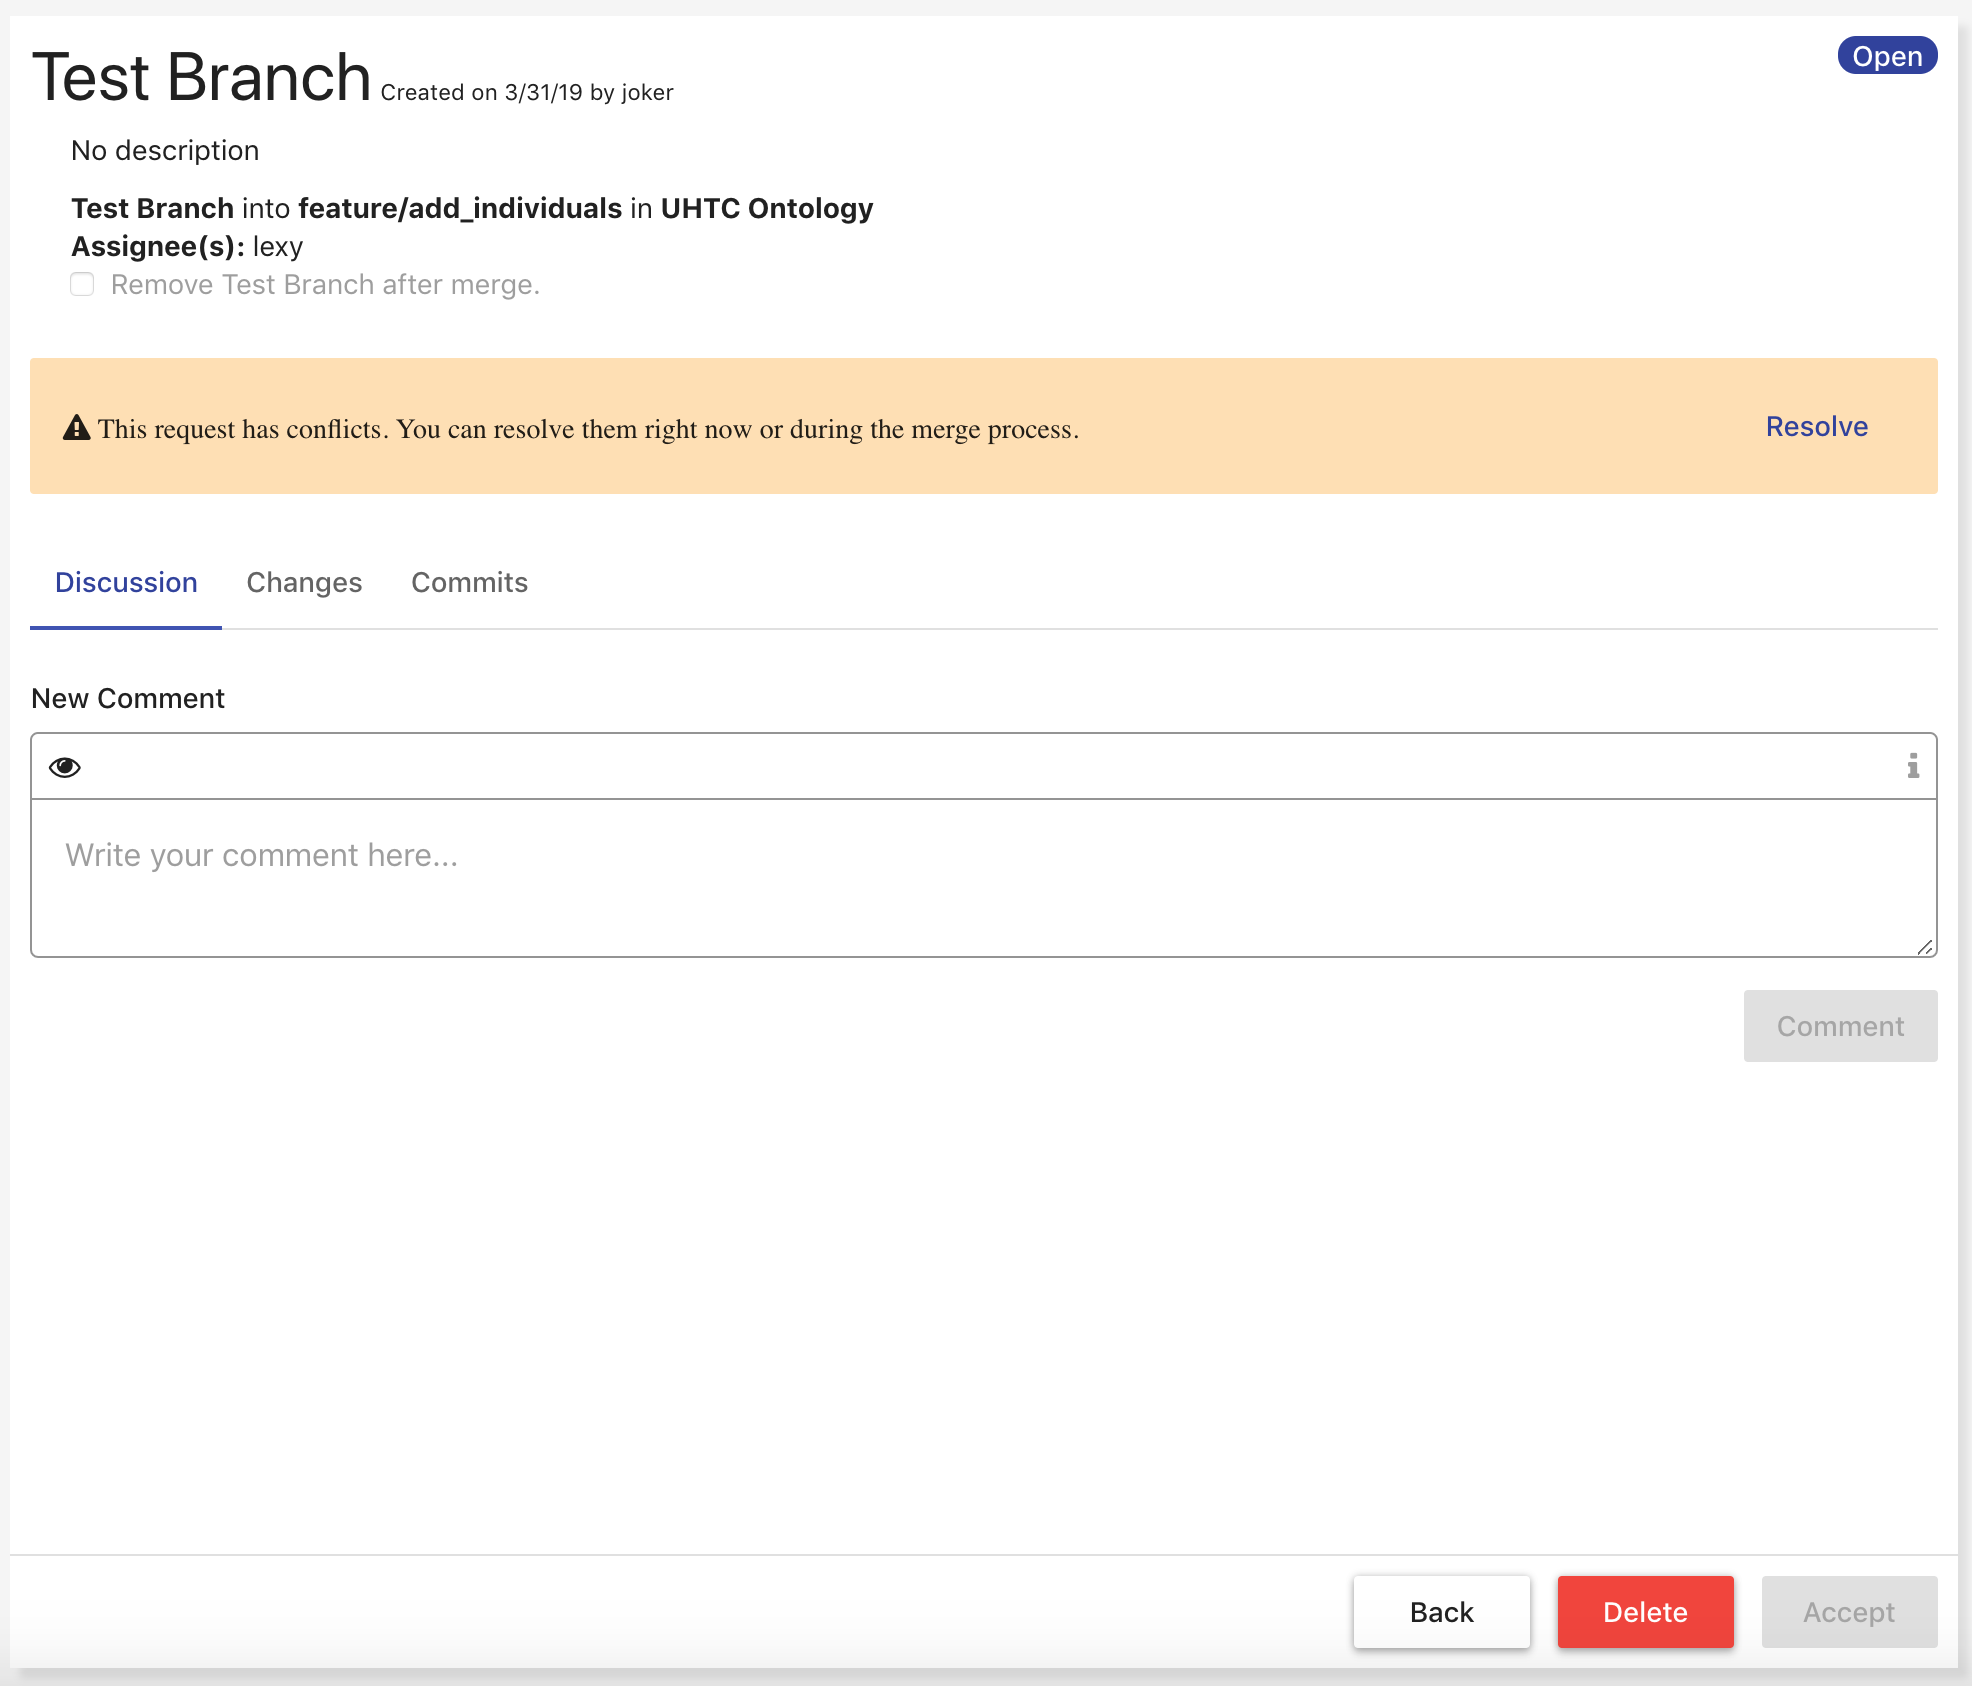Switch to the Changes tab

click(x=304, y=583)
